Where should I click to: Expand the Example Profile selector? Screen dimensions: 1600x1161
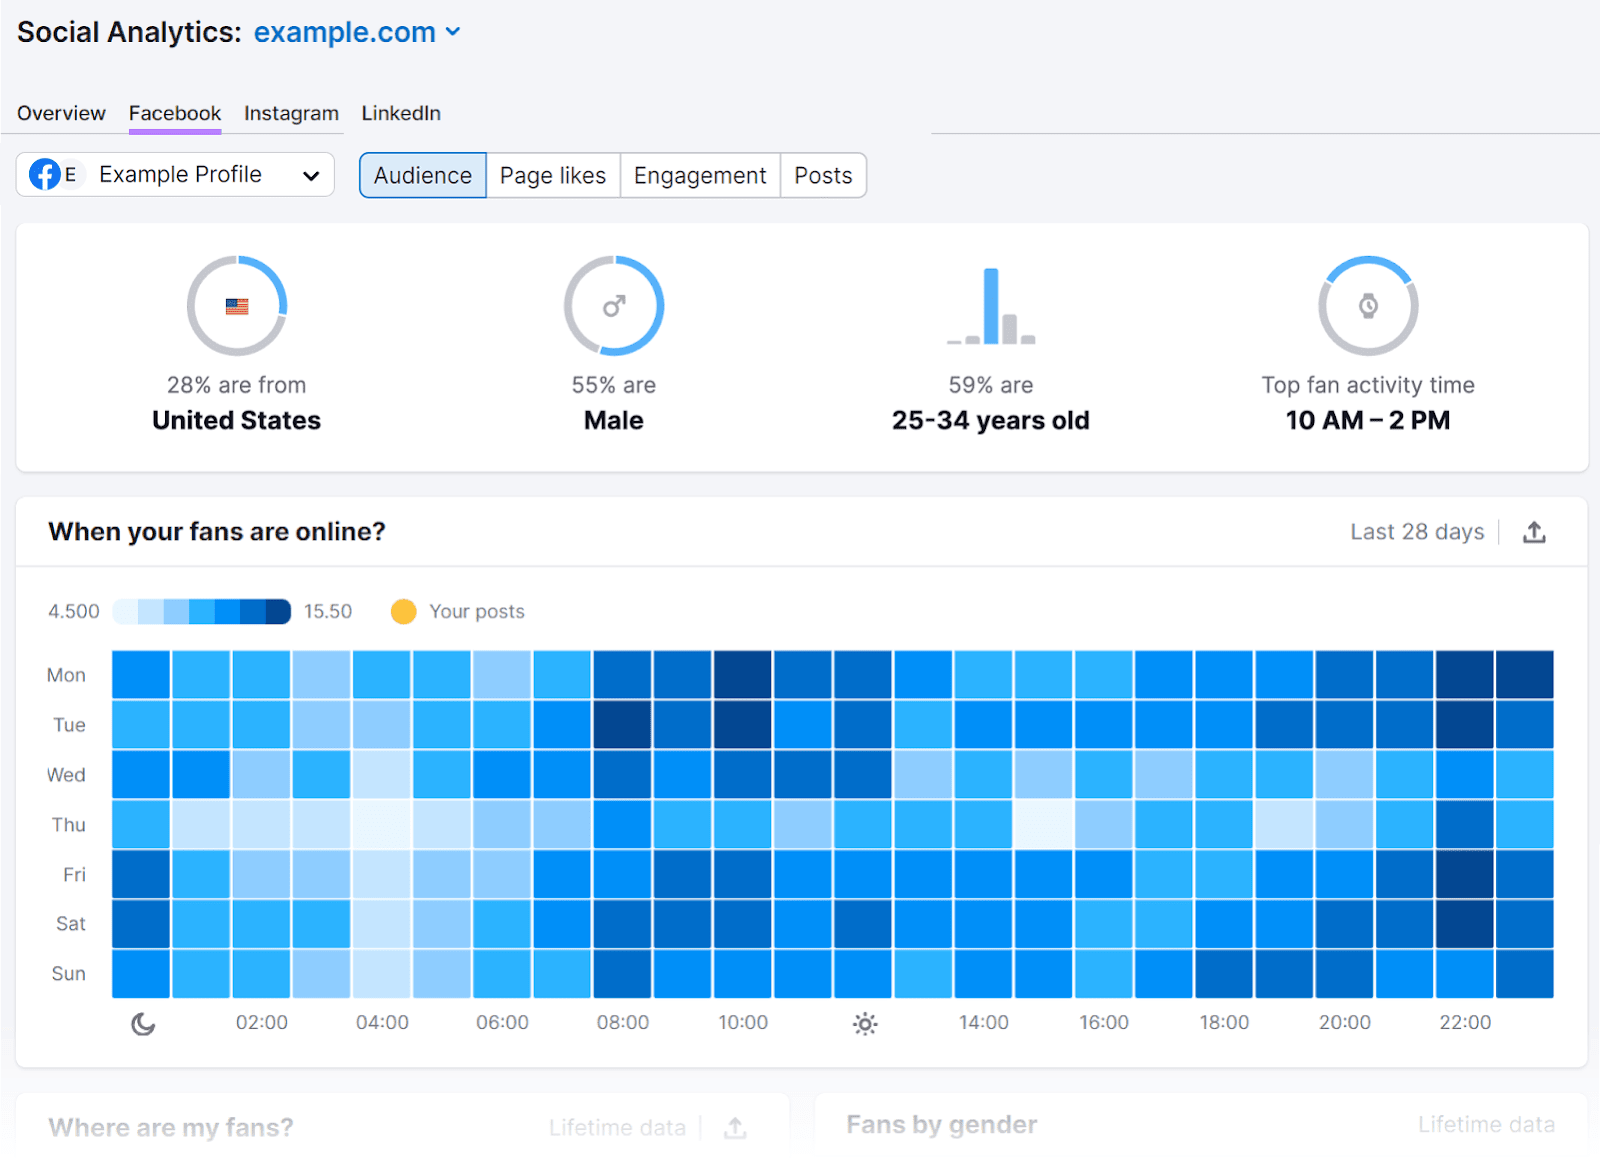[311, 174]
